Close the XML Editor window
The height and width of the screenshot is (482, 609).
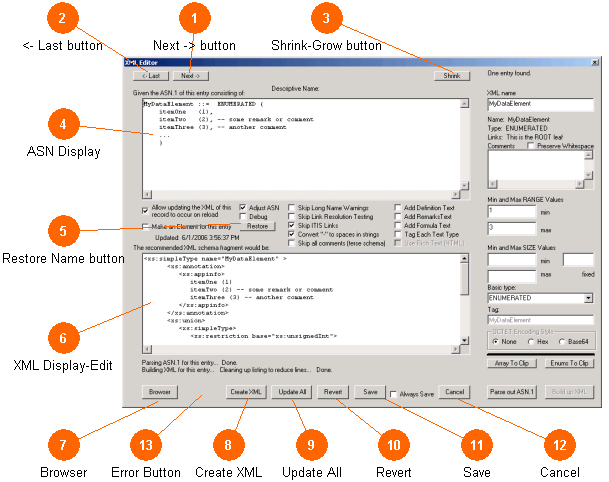click(x=595, y=62)
